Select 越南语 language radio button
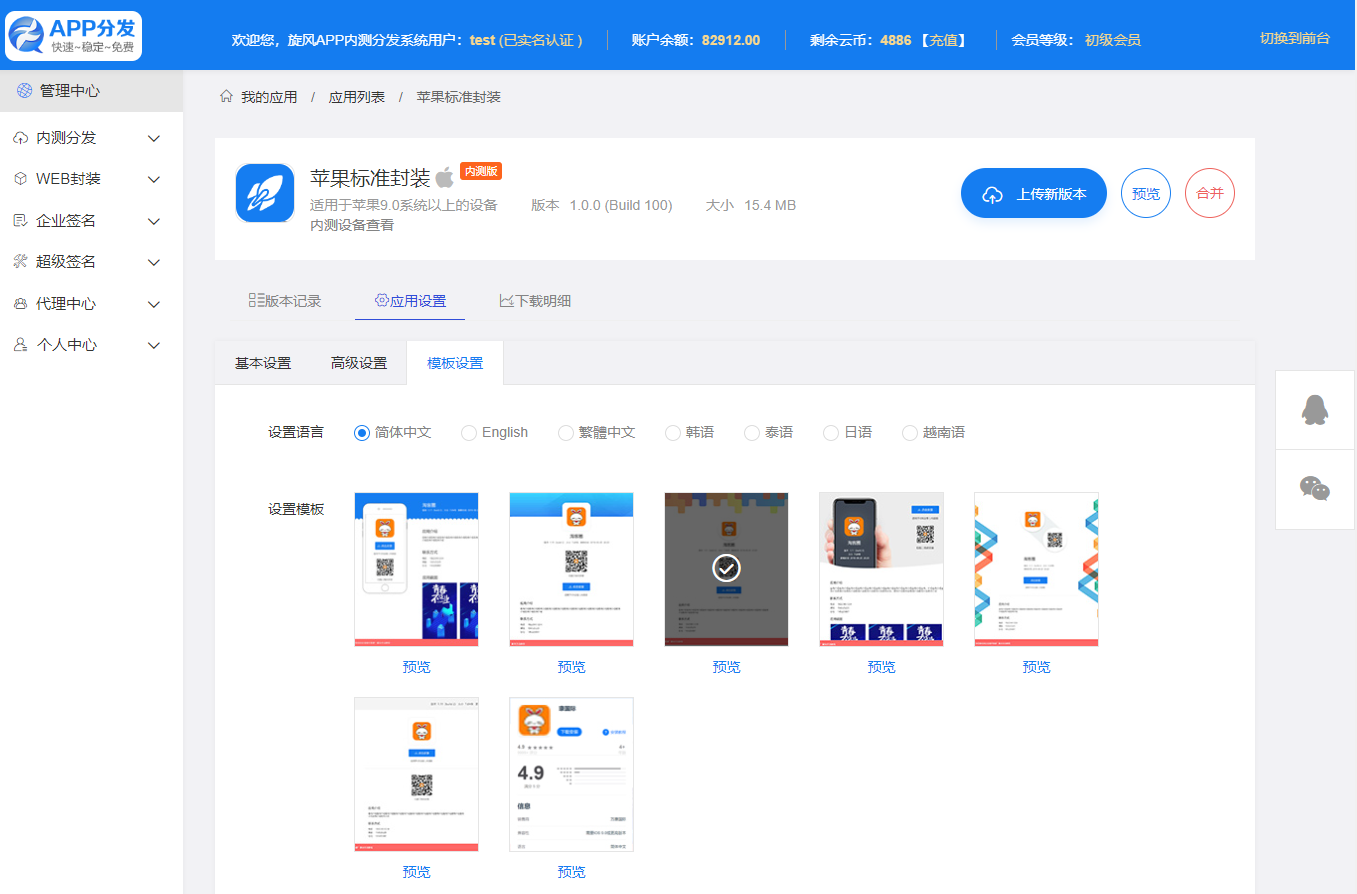This screenshot has height=894, width=1357. (910, 433)
